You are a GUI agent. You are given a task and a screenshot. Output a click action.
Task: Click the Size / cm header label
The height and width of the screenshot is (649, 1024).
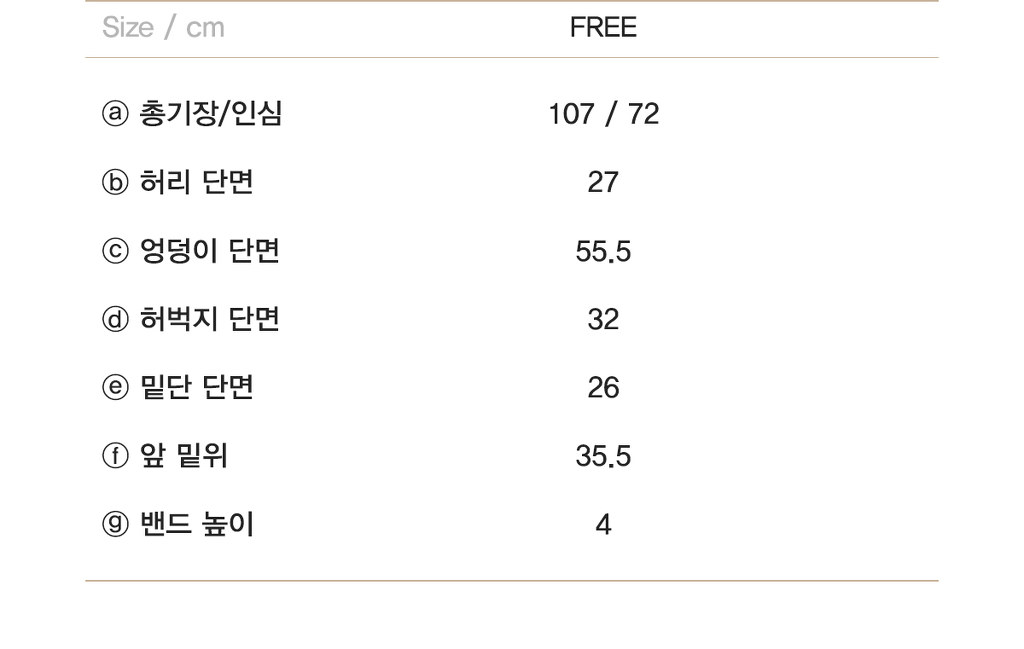[163, 27]
